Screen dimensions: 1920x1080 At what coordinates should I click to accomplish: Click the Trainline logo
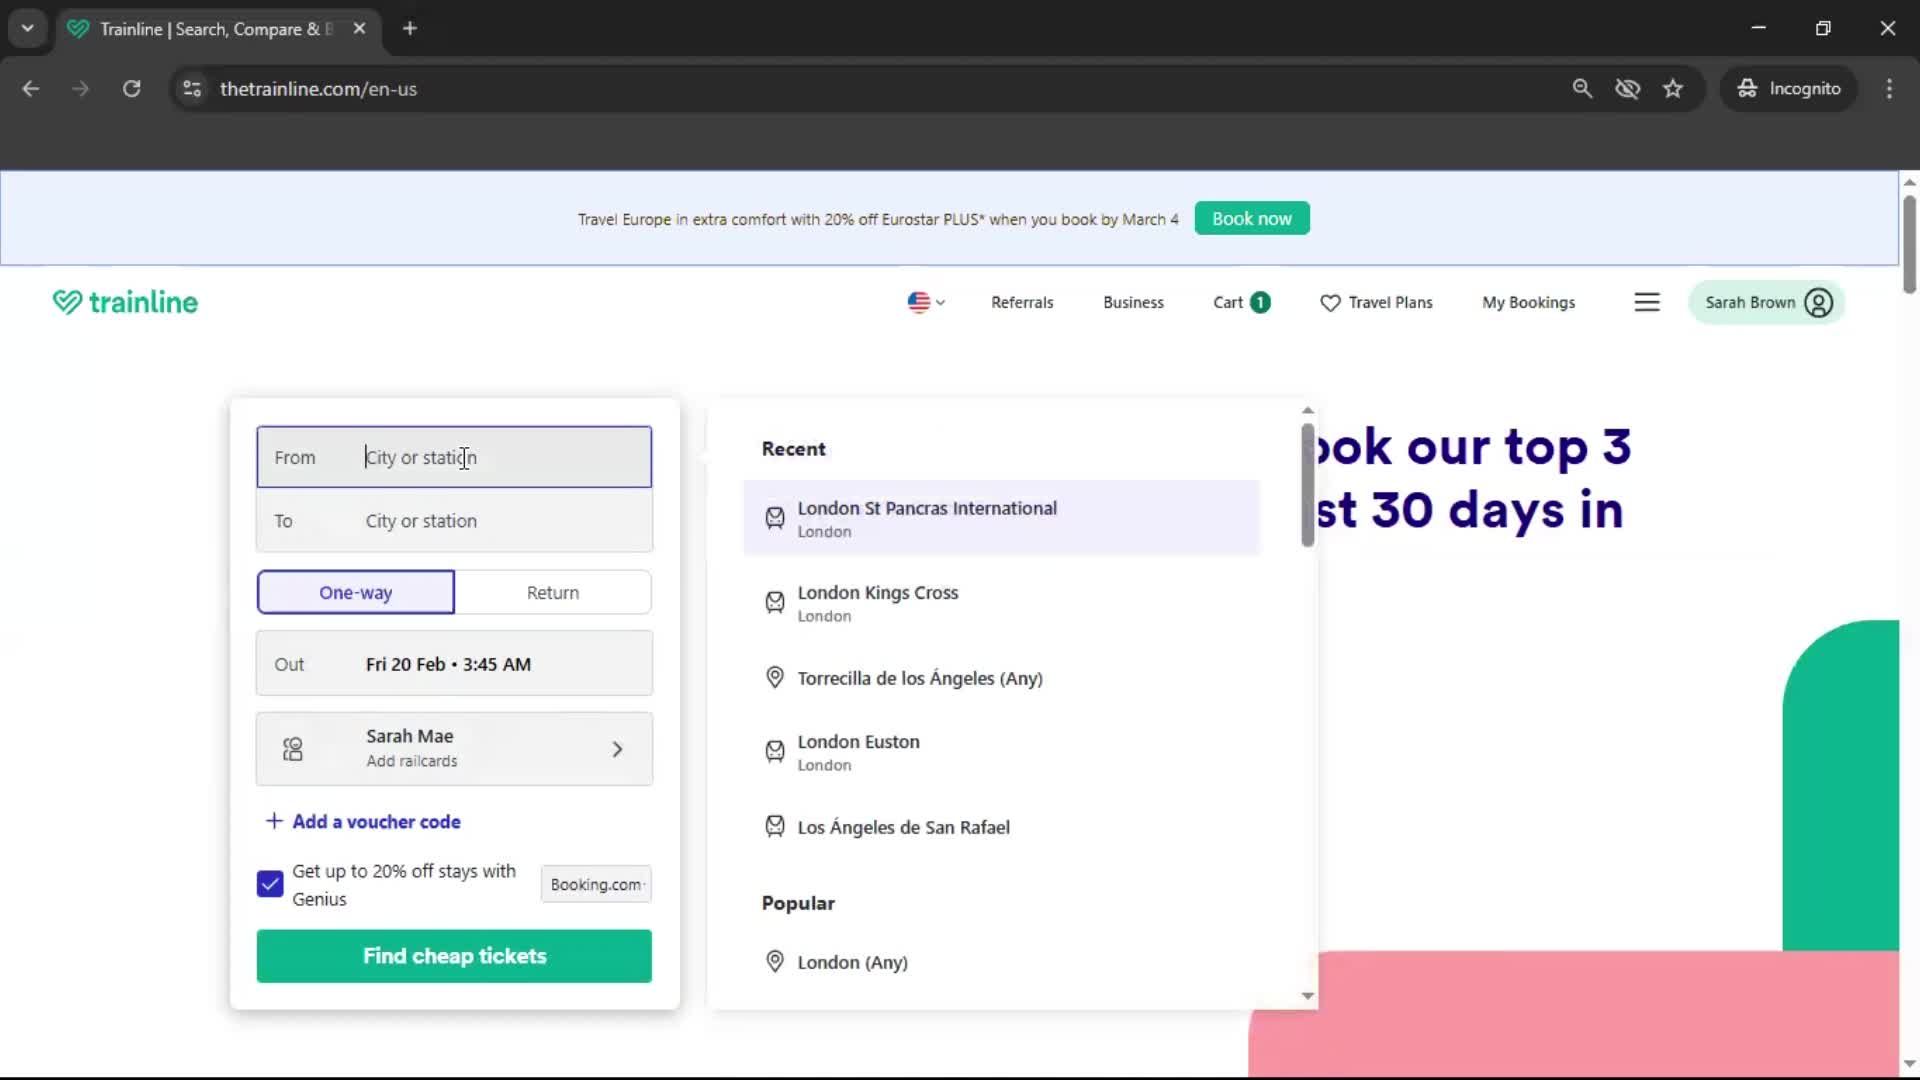[124, 302]
